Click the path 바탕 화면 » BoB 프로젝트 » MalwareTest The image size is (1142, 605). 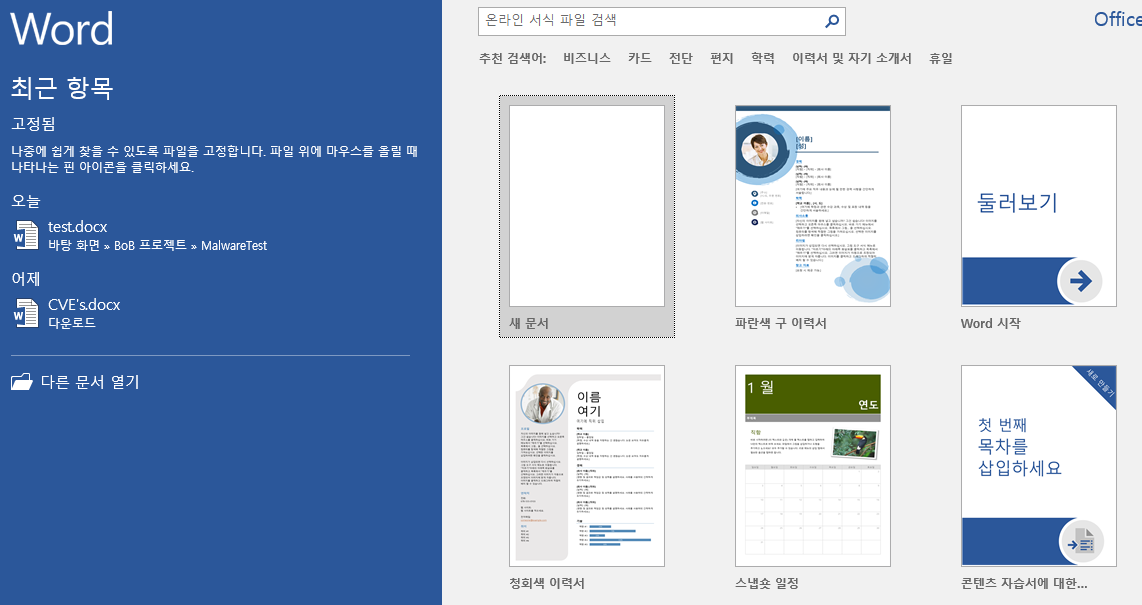tap(157, 245)
